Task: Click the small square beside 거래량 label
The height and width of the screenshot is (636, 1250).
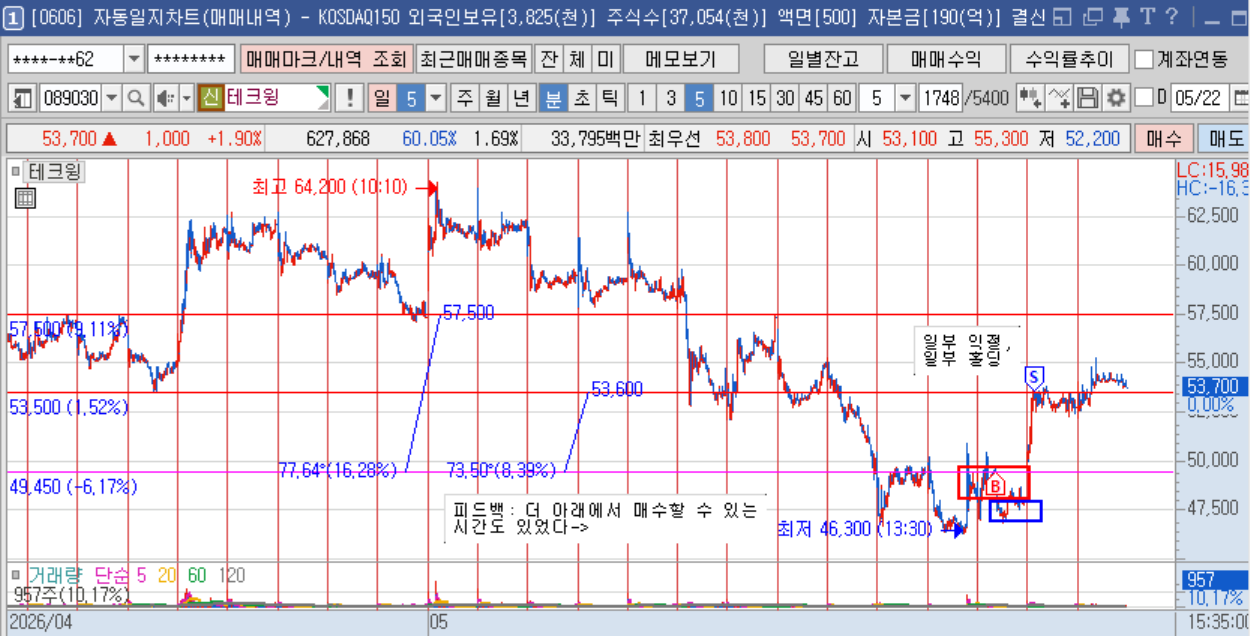Action: point(15,575)
